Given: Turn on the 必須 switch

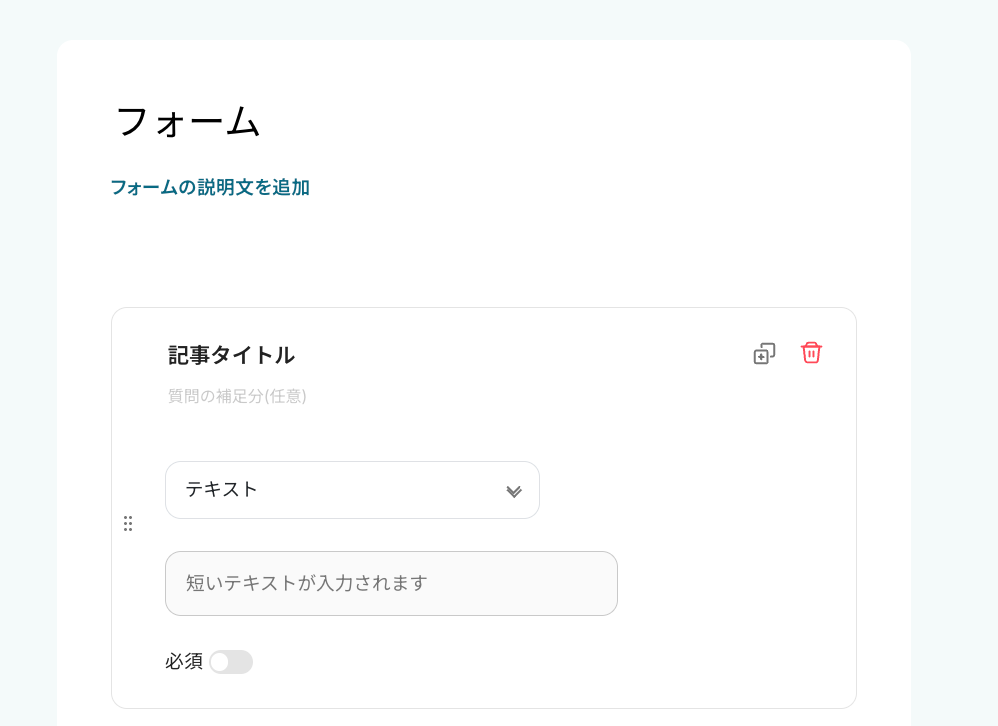Looking at the screenshot, I should pyautogui.click(x=231, y=662).
